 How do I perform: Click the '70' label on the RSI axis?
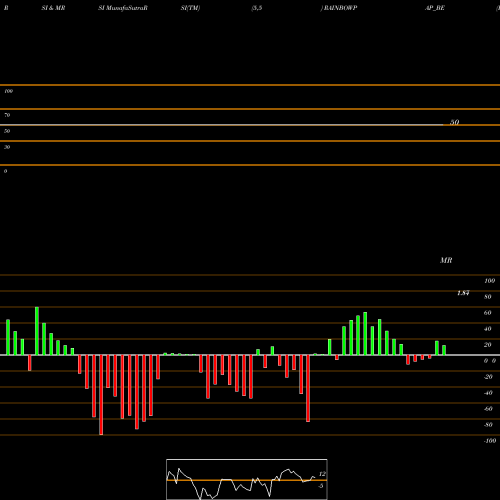[x=7, y=115]
